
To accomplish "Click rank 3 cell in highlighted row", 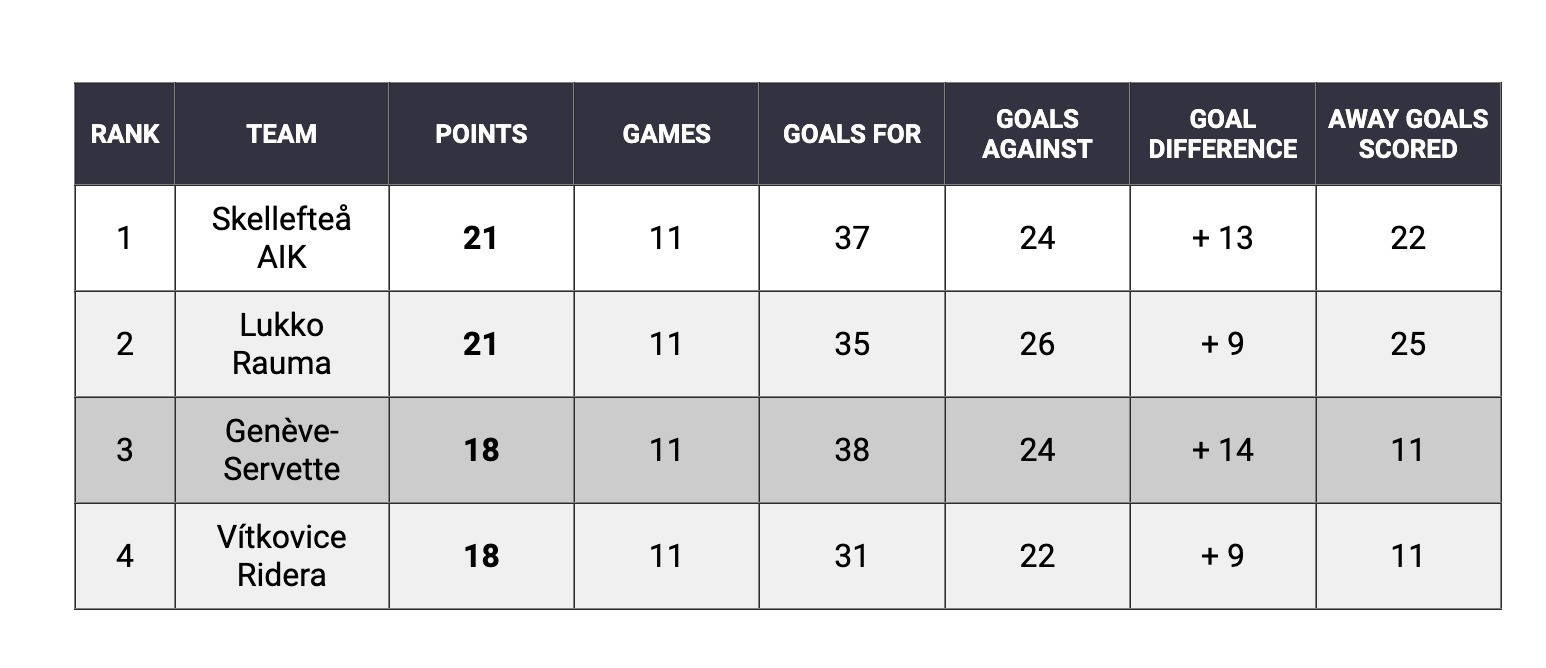I will click(124, 450).
